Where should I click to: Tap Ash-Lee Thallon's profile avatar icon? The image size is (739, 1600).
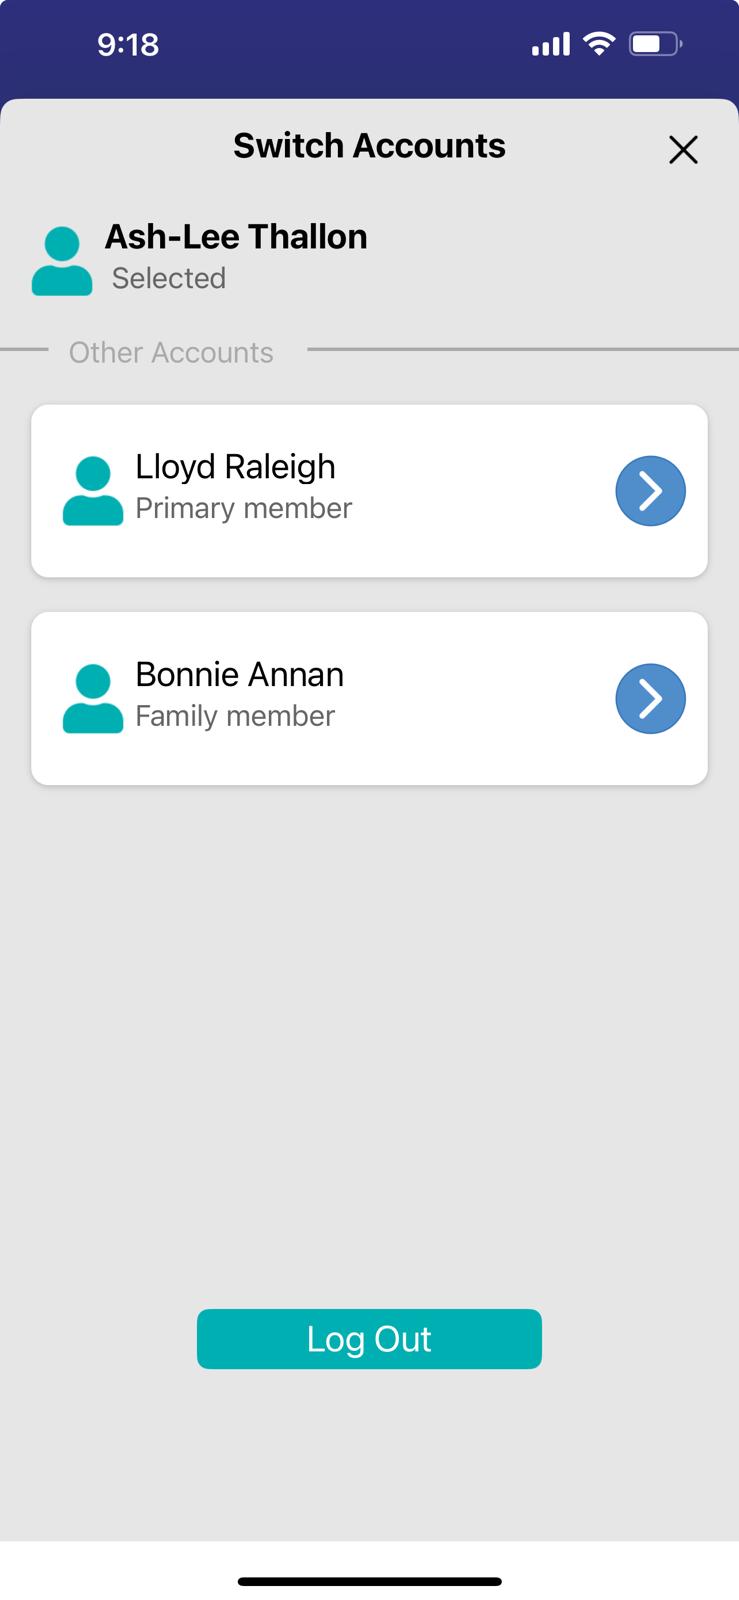click(x=62, y=262)
